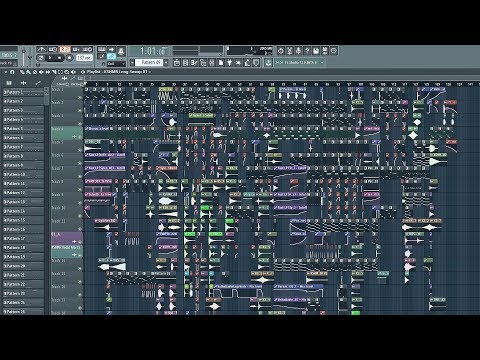The width and height of the screenshot is (480, 360).
Task: Toggle the Playlist magnet snap icon
Action: click(12, 72)
